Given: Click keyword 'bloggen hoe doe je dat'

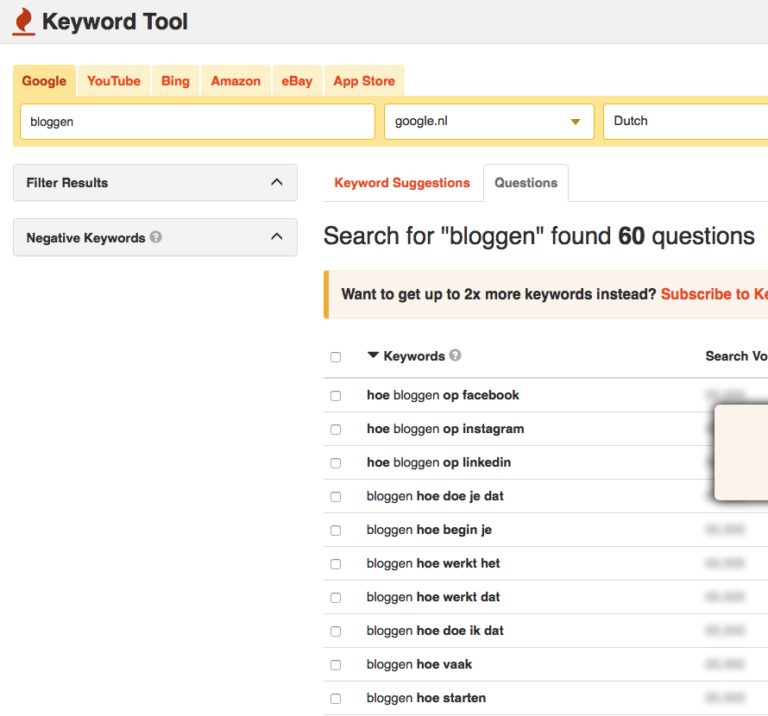Looking at the screenshot, I should tap(435, 497).
